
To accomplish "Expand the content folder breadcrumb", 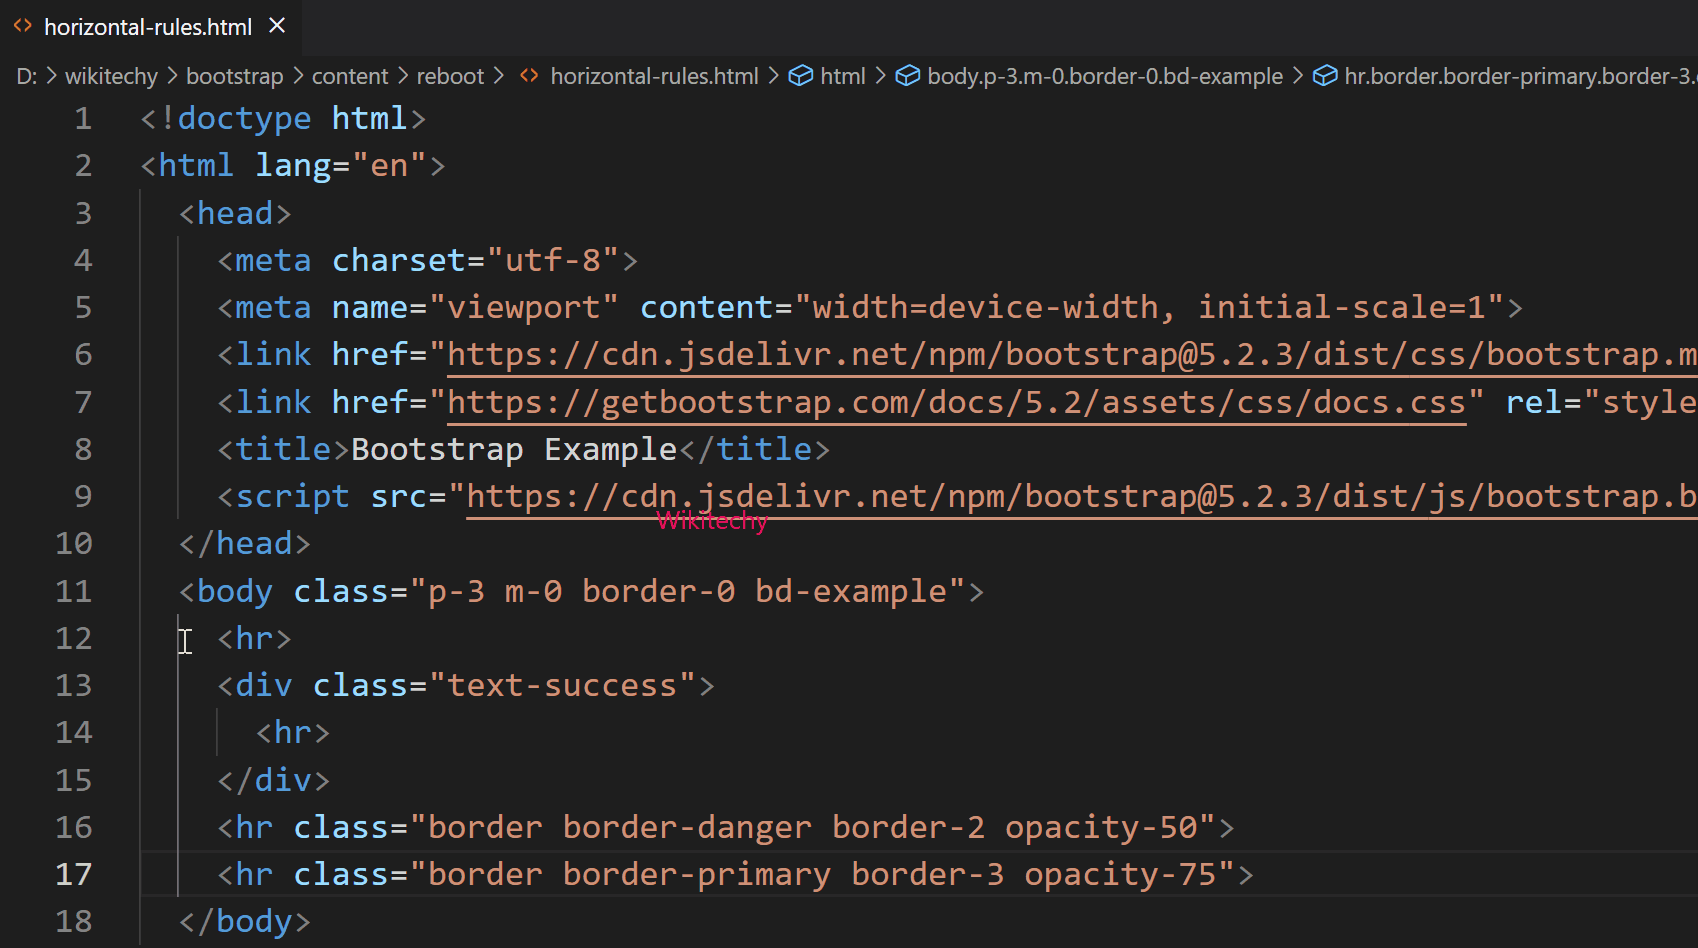I will [x=349, y=75].
